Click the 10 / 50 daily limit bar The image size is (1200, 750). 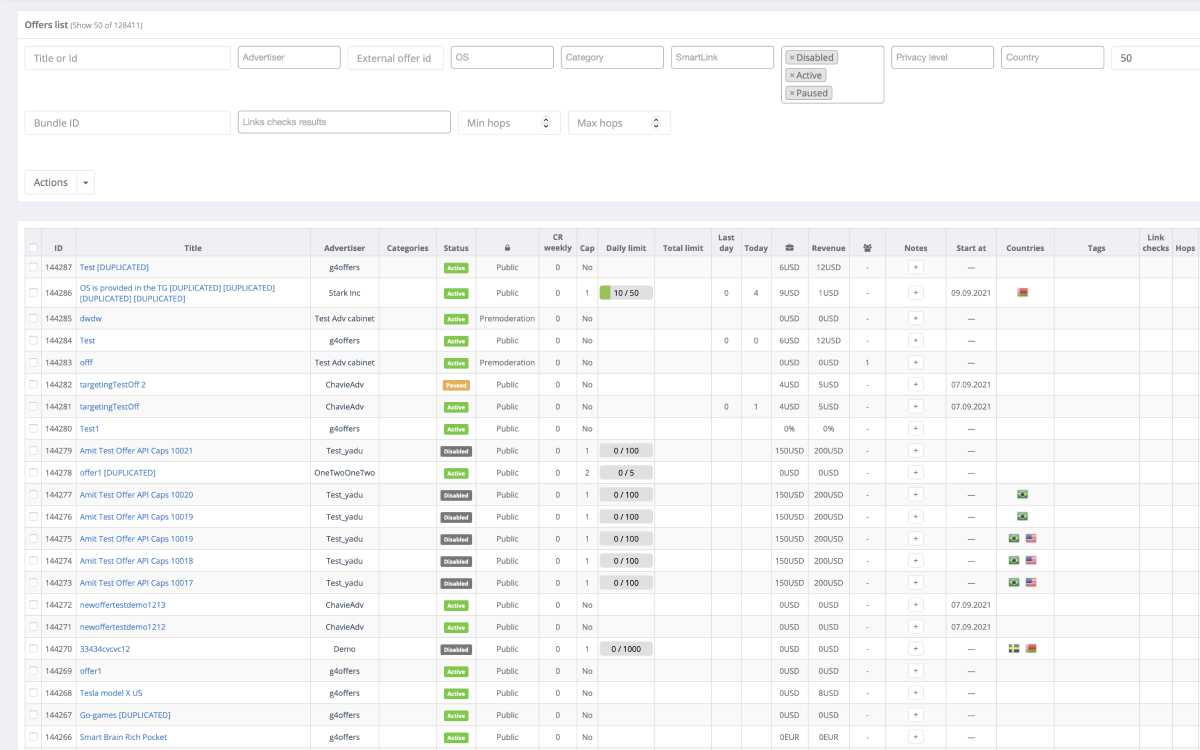[x=626, y=293]
